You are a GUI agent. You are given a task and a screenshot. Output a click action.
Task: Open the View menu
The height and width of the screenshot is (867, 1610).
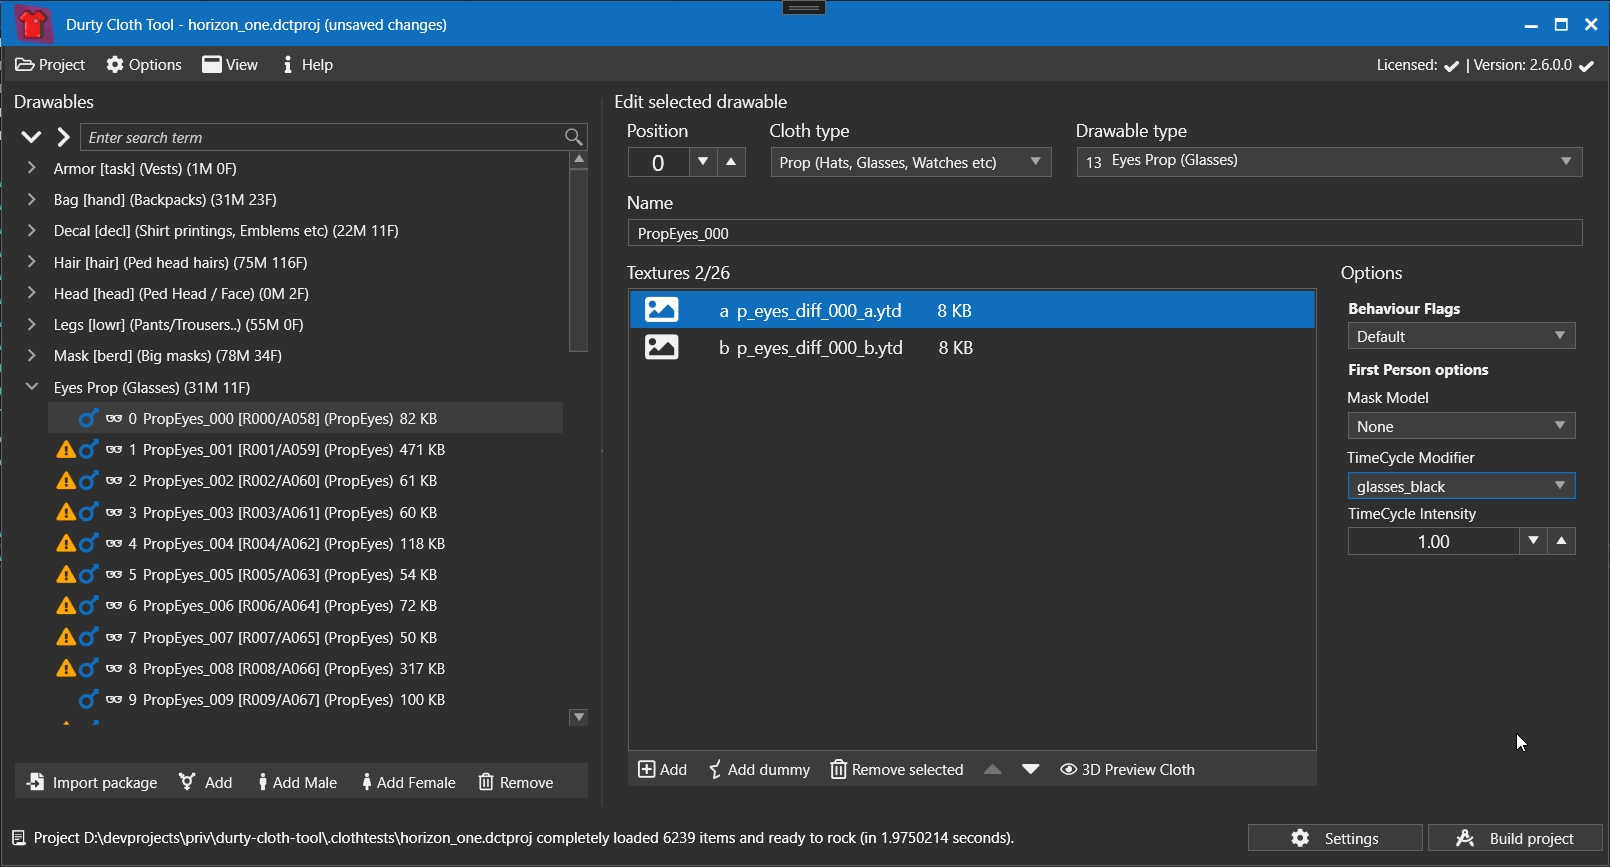click(230, 65)
